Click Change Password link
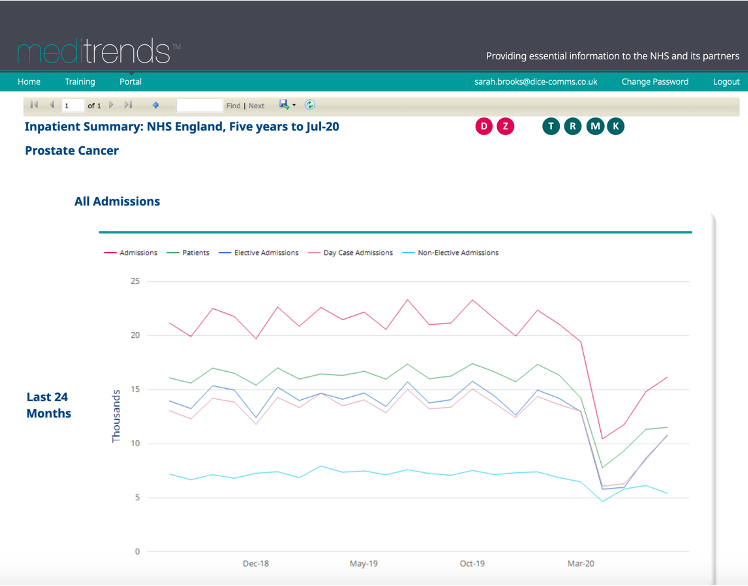The width and height of the screenshot is (748, 586). coord(655,82)
